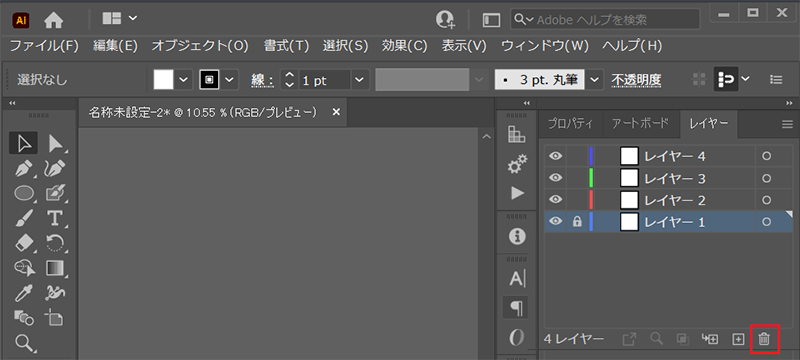
Task: Click the stroke color swatch
Action: [210, 80]
